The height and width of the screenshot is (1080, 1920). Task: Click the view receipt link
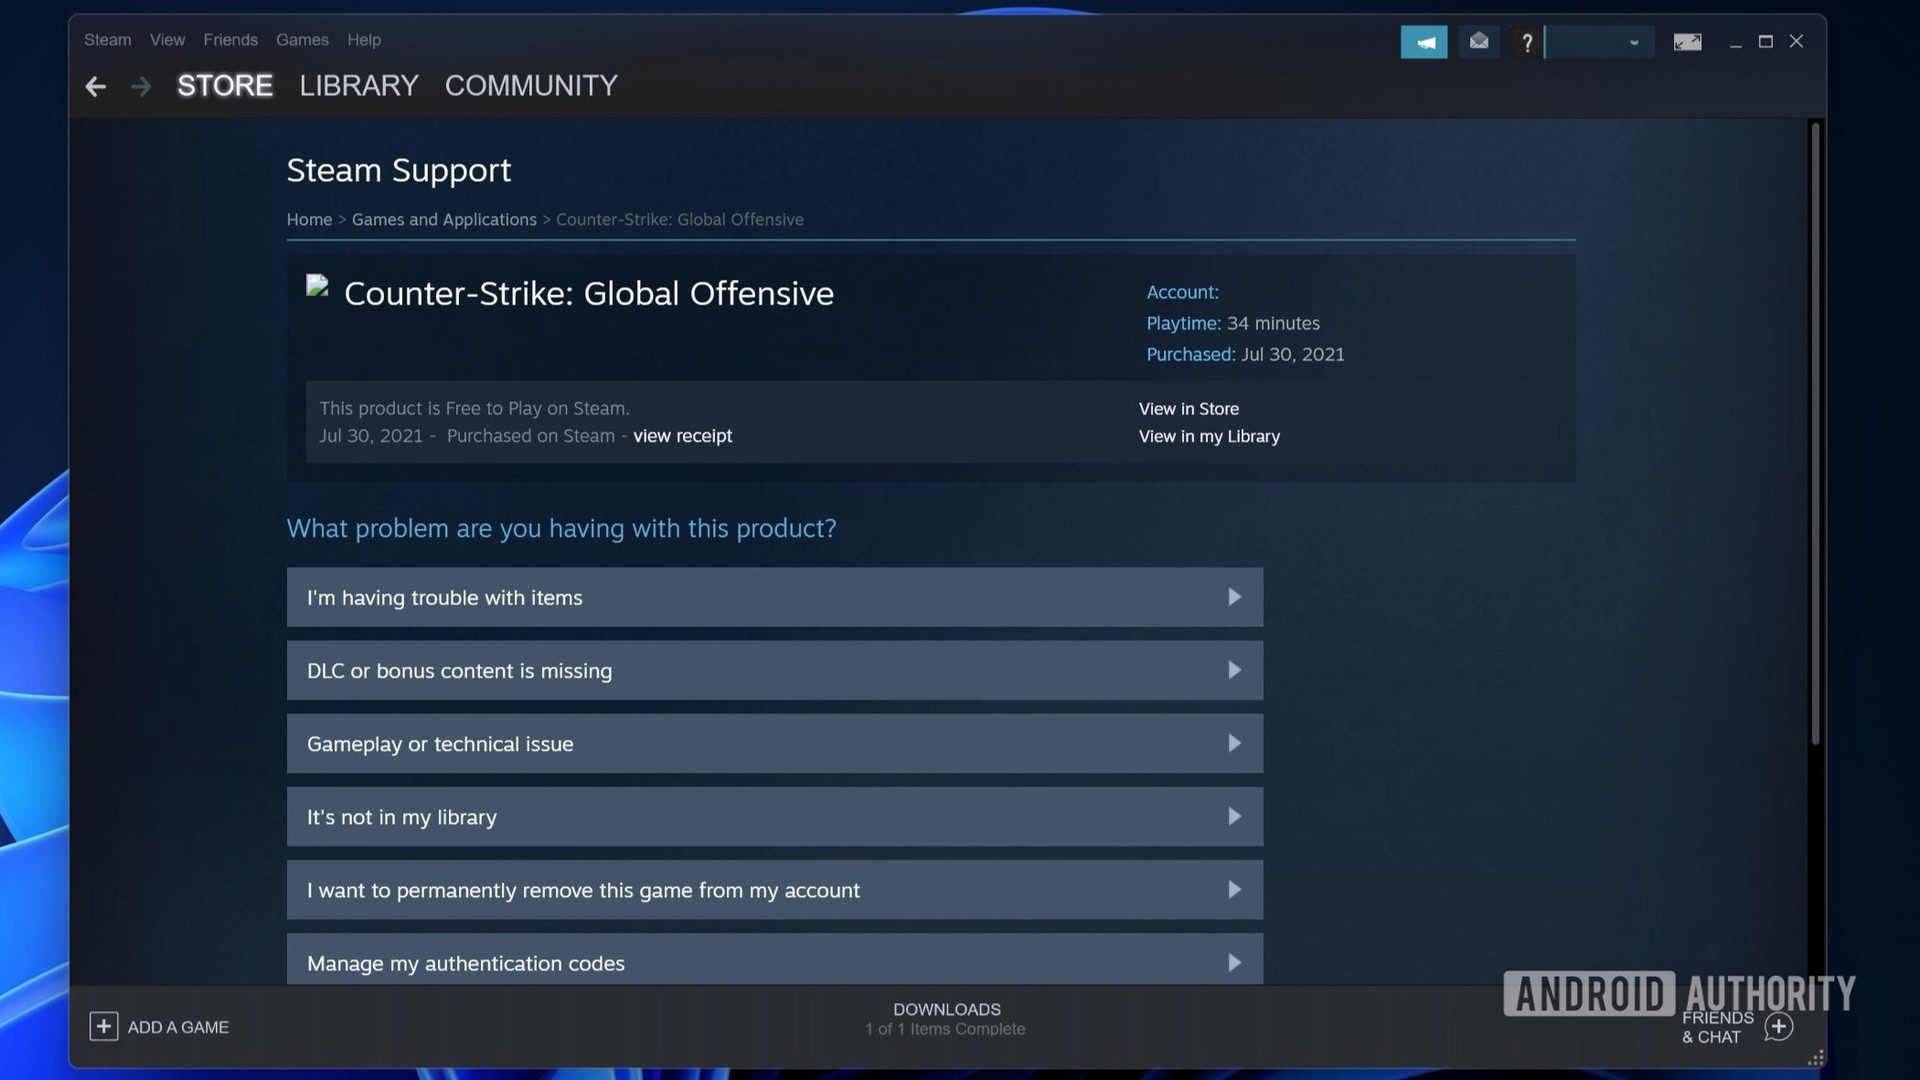682,436
